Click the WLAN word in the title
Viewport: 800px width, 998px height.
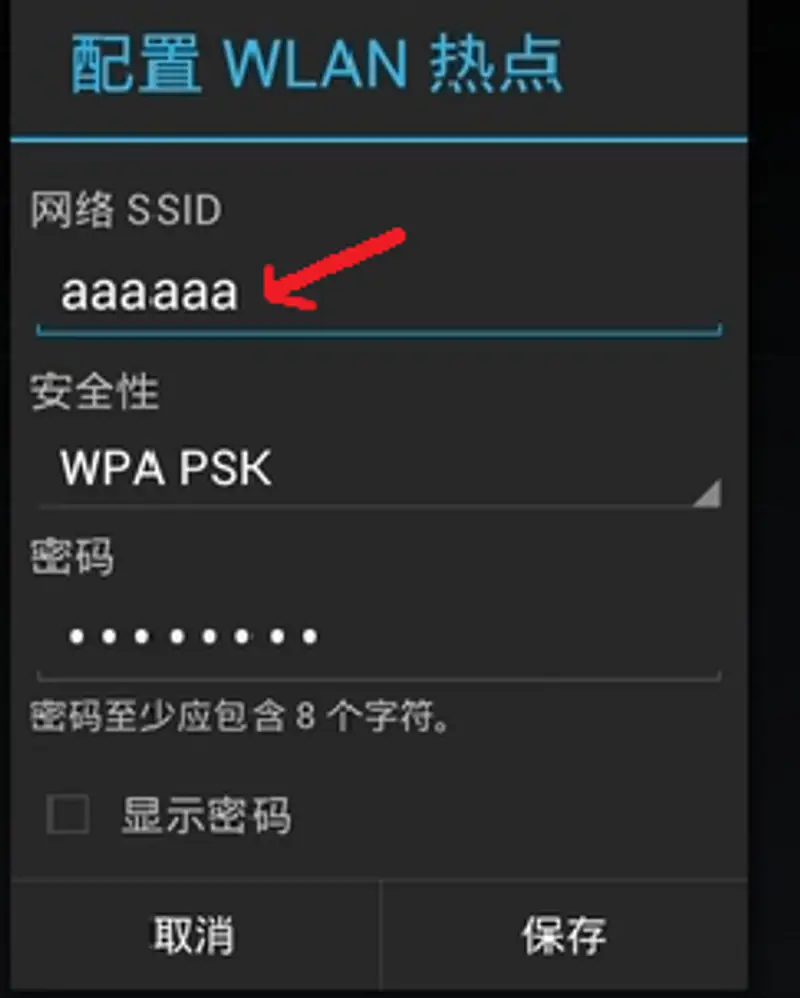(315, 64)
